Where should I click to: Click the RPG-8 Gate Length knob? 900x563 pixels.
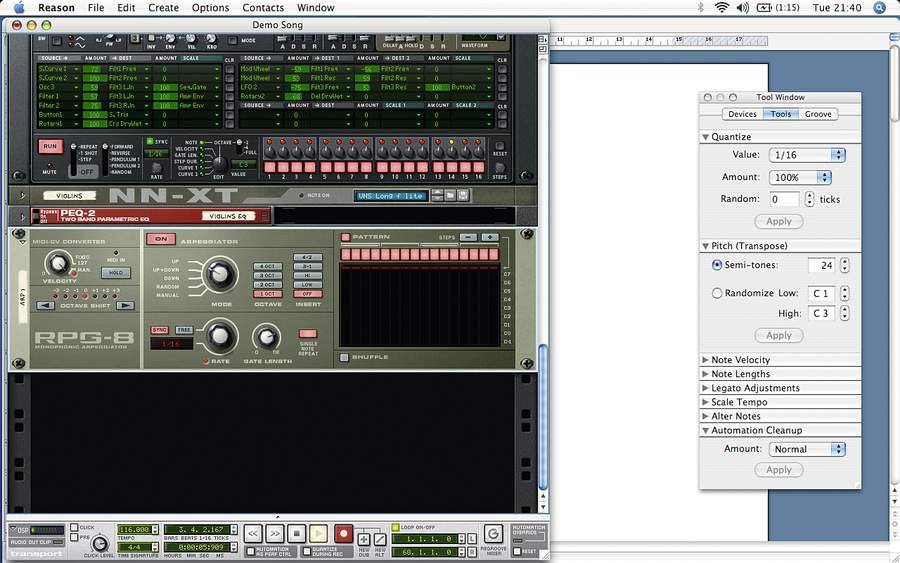[x=267, y=337]
